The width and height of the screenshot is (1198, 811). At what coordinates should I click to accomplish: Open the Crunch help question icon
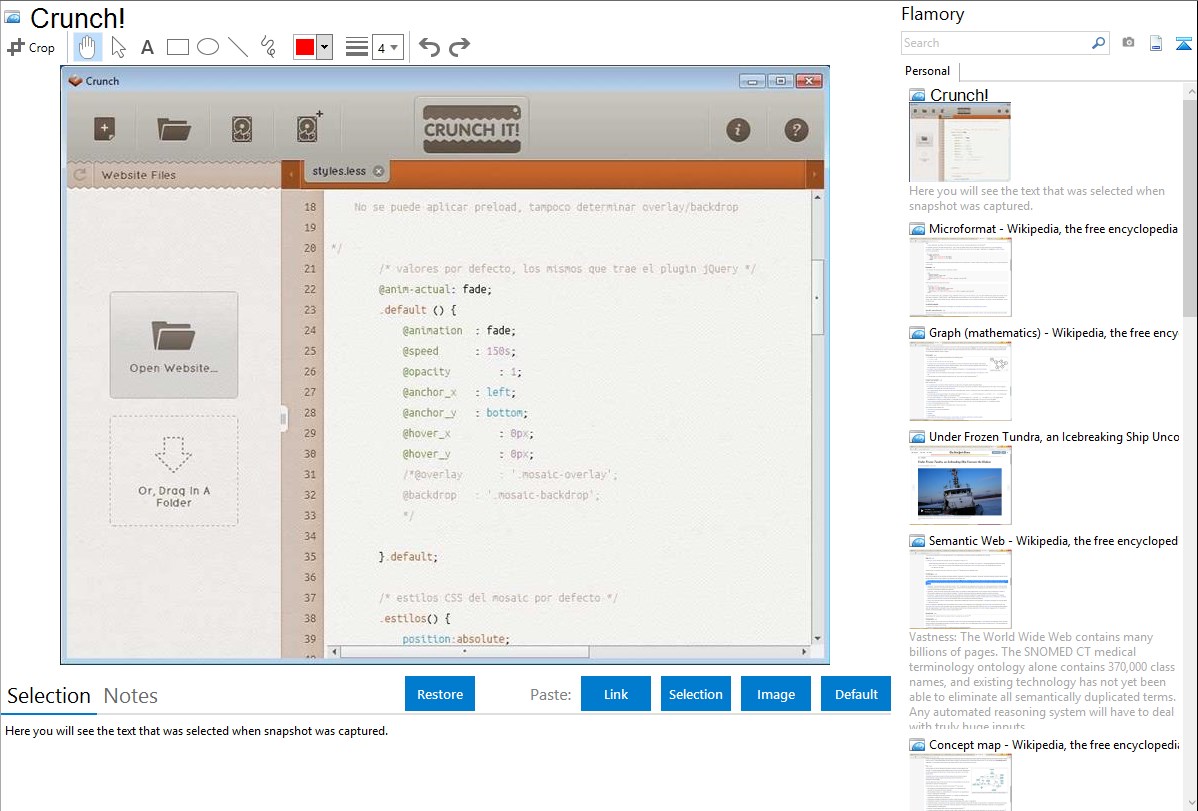(x=796, y=130)
